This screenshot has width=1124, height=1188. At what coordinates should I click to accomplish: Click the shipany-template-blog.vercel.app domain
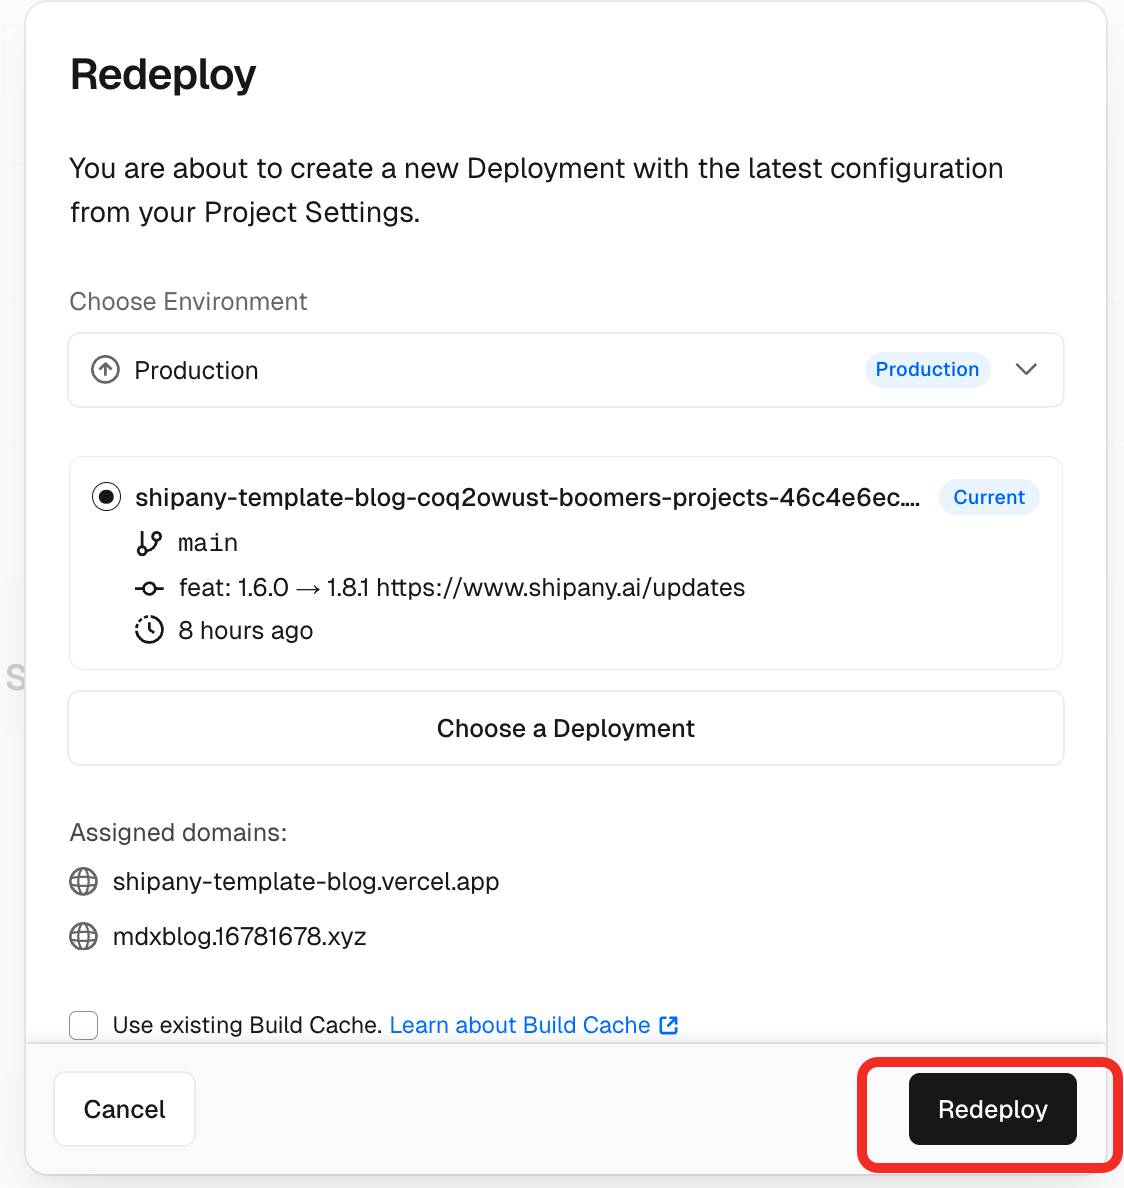[306, 881]
